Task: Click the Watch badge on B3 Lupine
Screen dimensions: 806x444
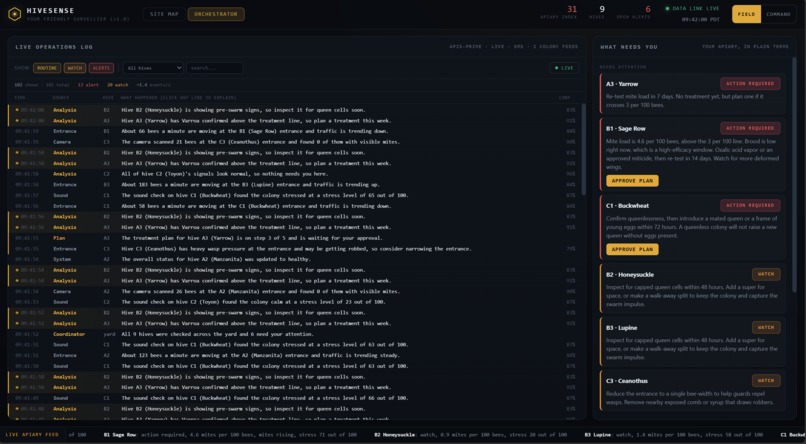Action: point(766,327)
